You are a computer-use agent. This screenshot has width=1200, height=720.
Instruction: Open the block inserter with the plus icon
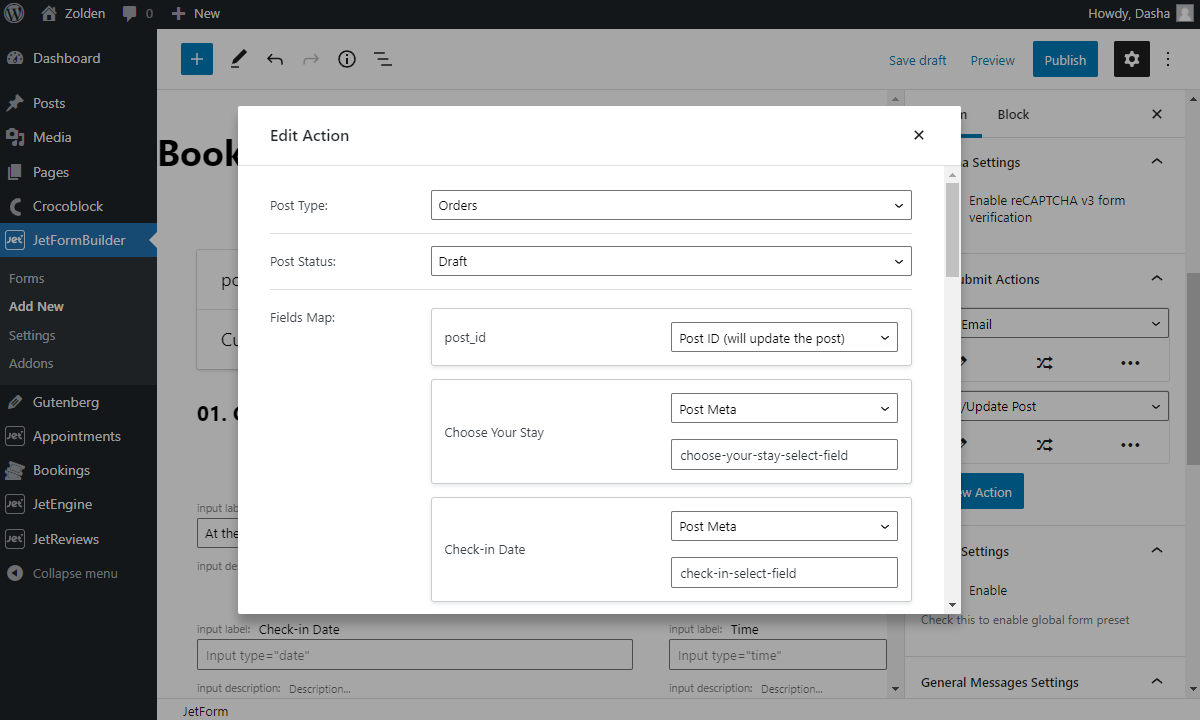[x=196, y=59]
